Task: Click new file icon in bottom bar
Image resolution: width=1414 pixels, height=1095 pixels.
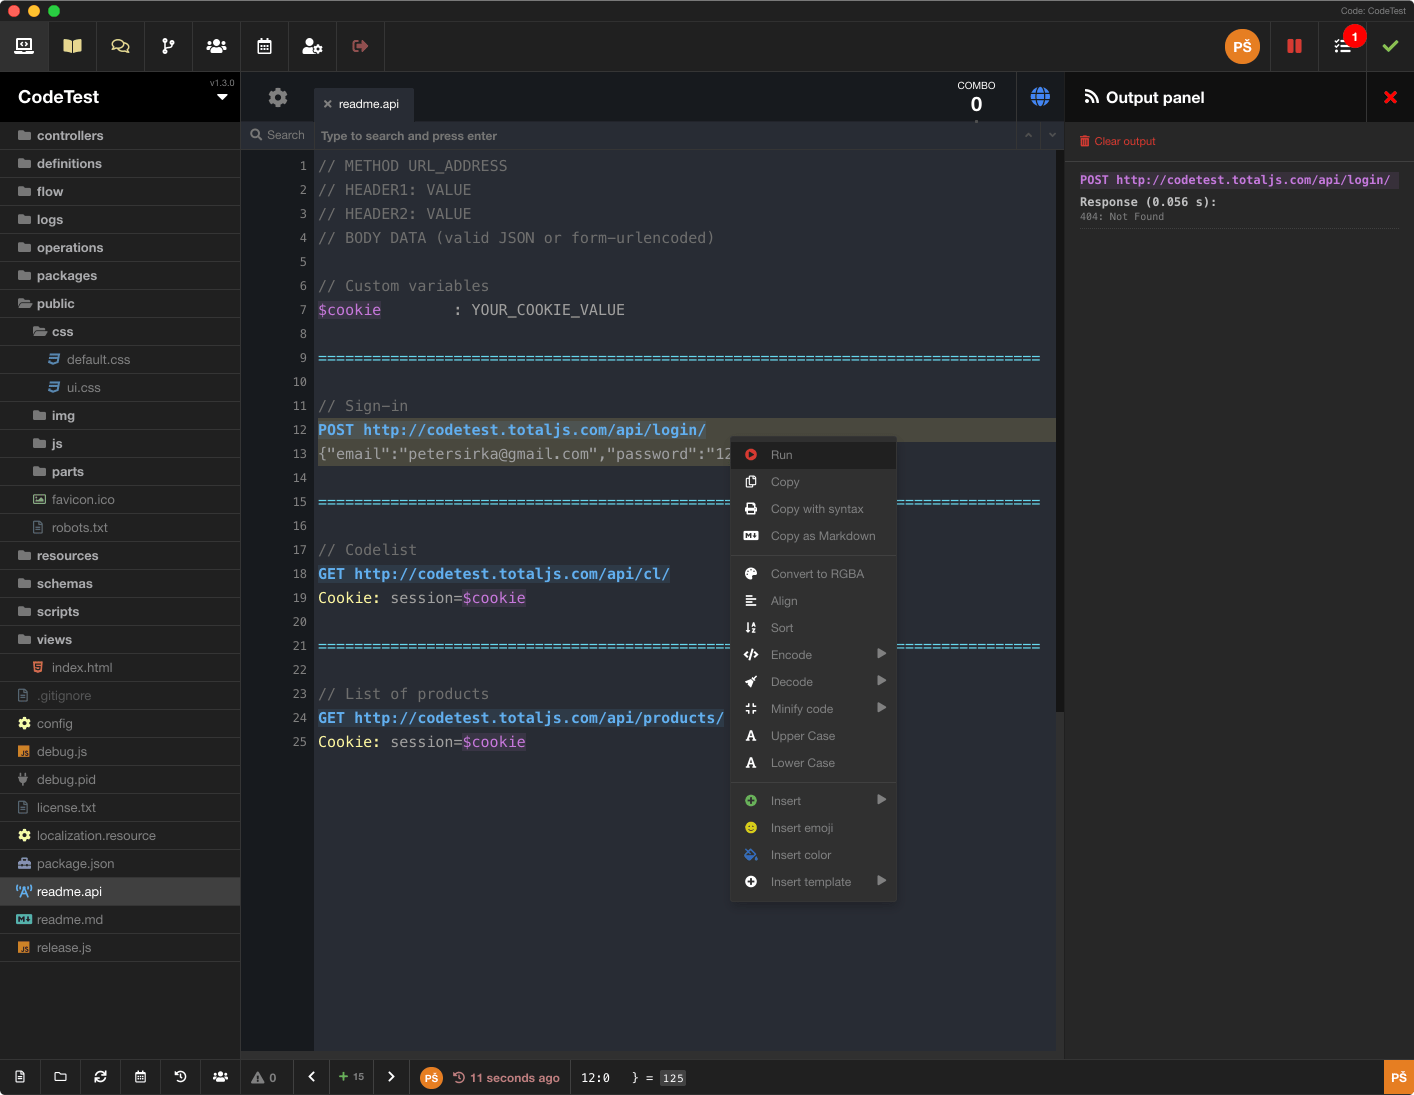Action: pyautogui.click(x=20, y=1077)
